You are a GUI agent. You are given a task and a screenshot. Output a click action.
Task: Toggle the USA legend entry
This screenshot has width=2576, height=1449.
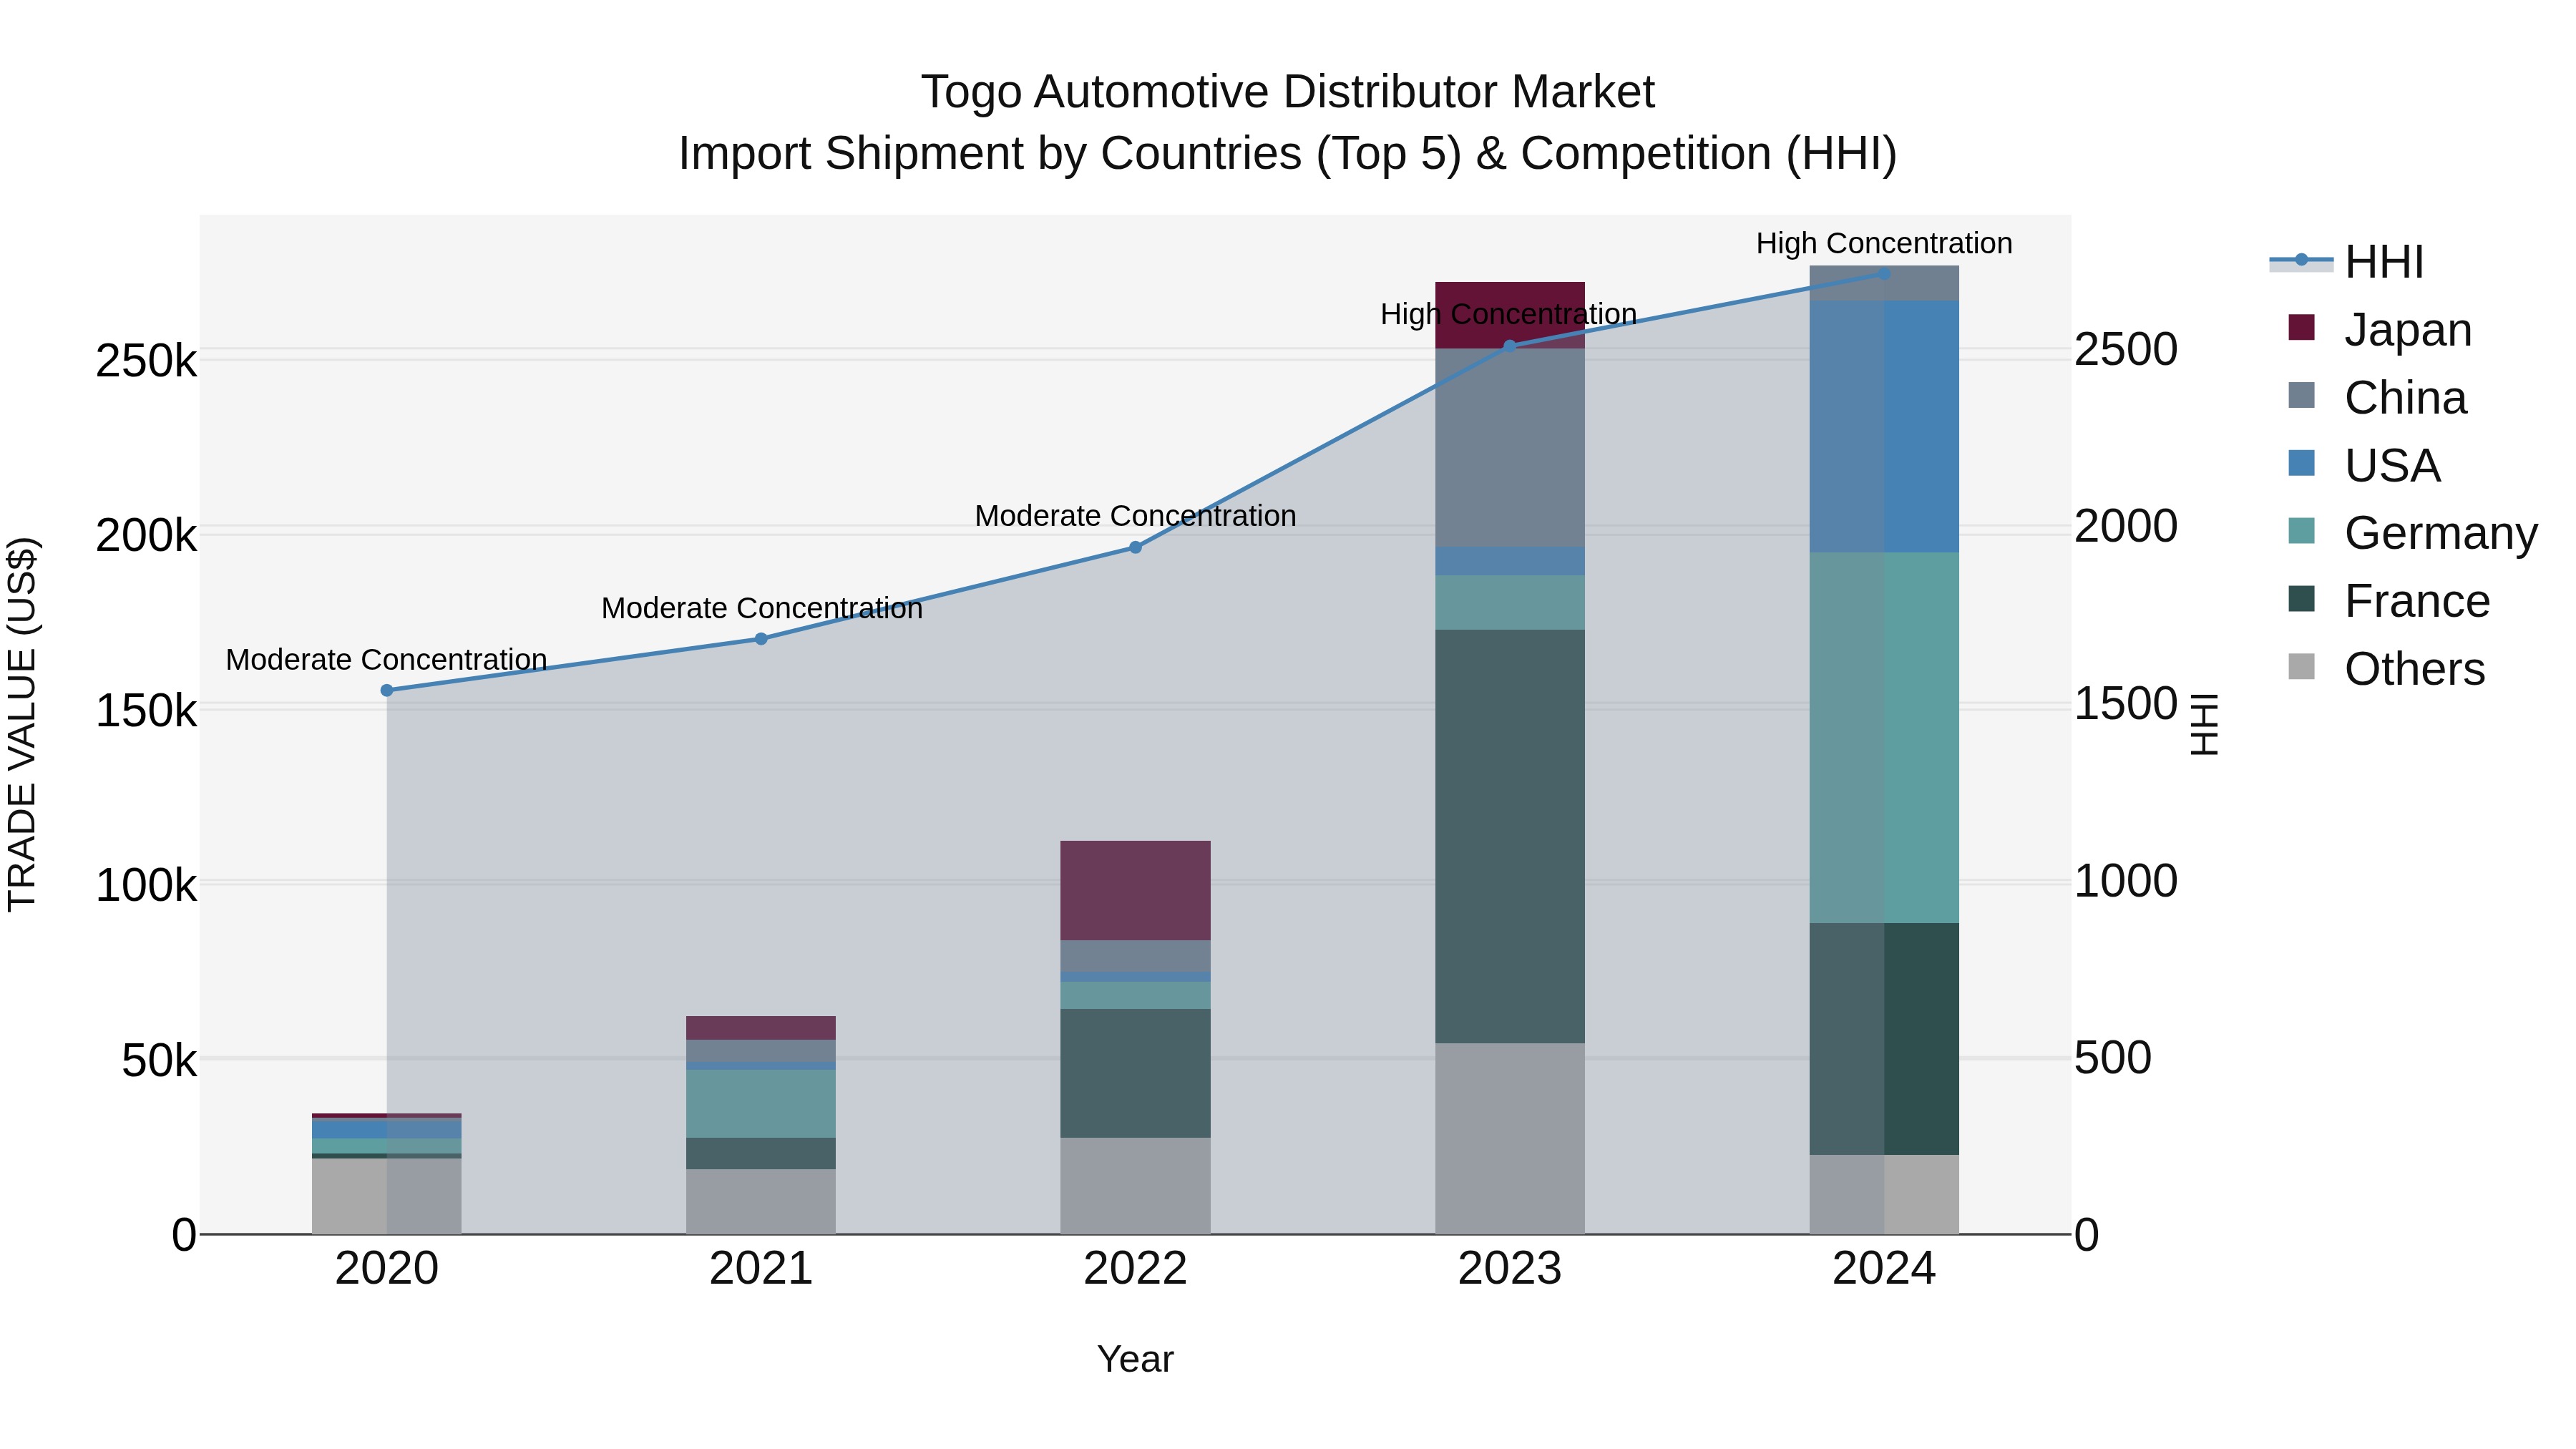(x=2364, y=465)
